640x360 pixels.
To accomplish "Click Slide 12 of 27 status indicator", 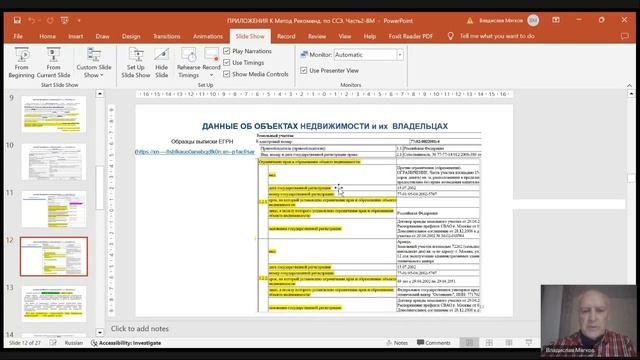I will 25,343.
